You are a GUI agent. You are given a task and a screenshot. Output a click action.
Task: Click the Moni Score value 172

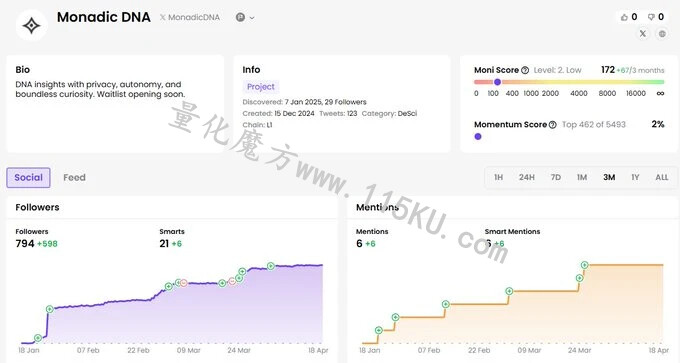[x=608, y=70]
